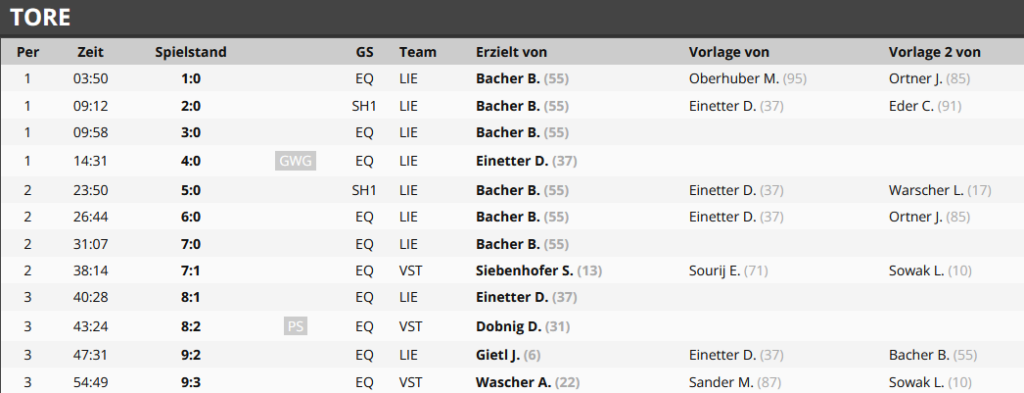
Task: Click Gietl J. scorer name
Action: tap(498, 355)
